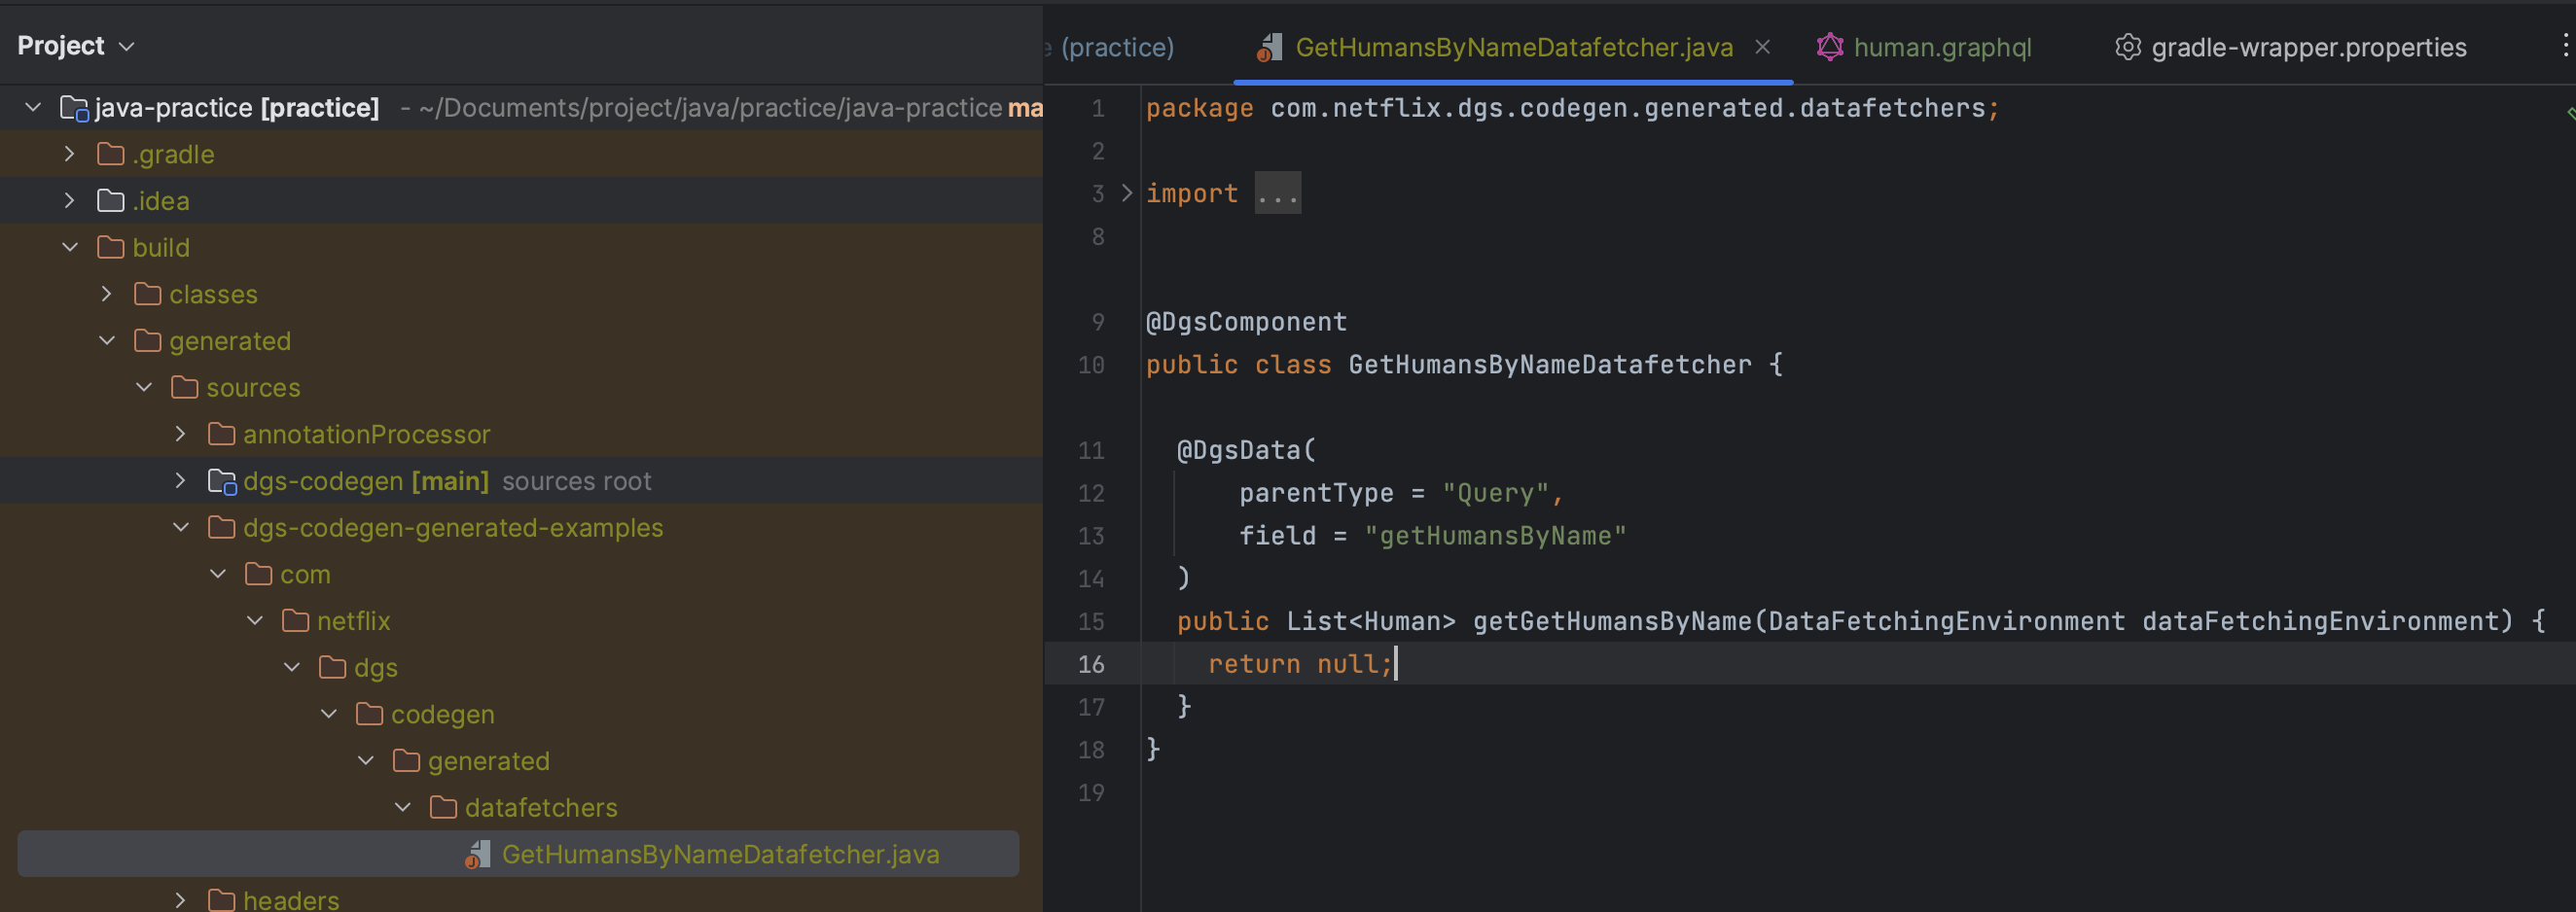
Task: Collapse the import statements fold on line 3
Action: (1128, 192)
